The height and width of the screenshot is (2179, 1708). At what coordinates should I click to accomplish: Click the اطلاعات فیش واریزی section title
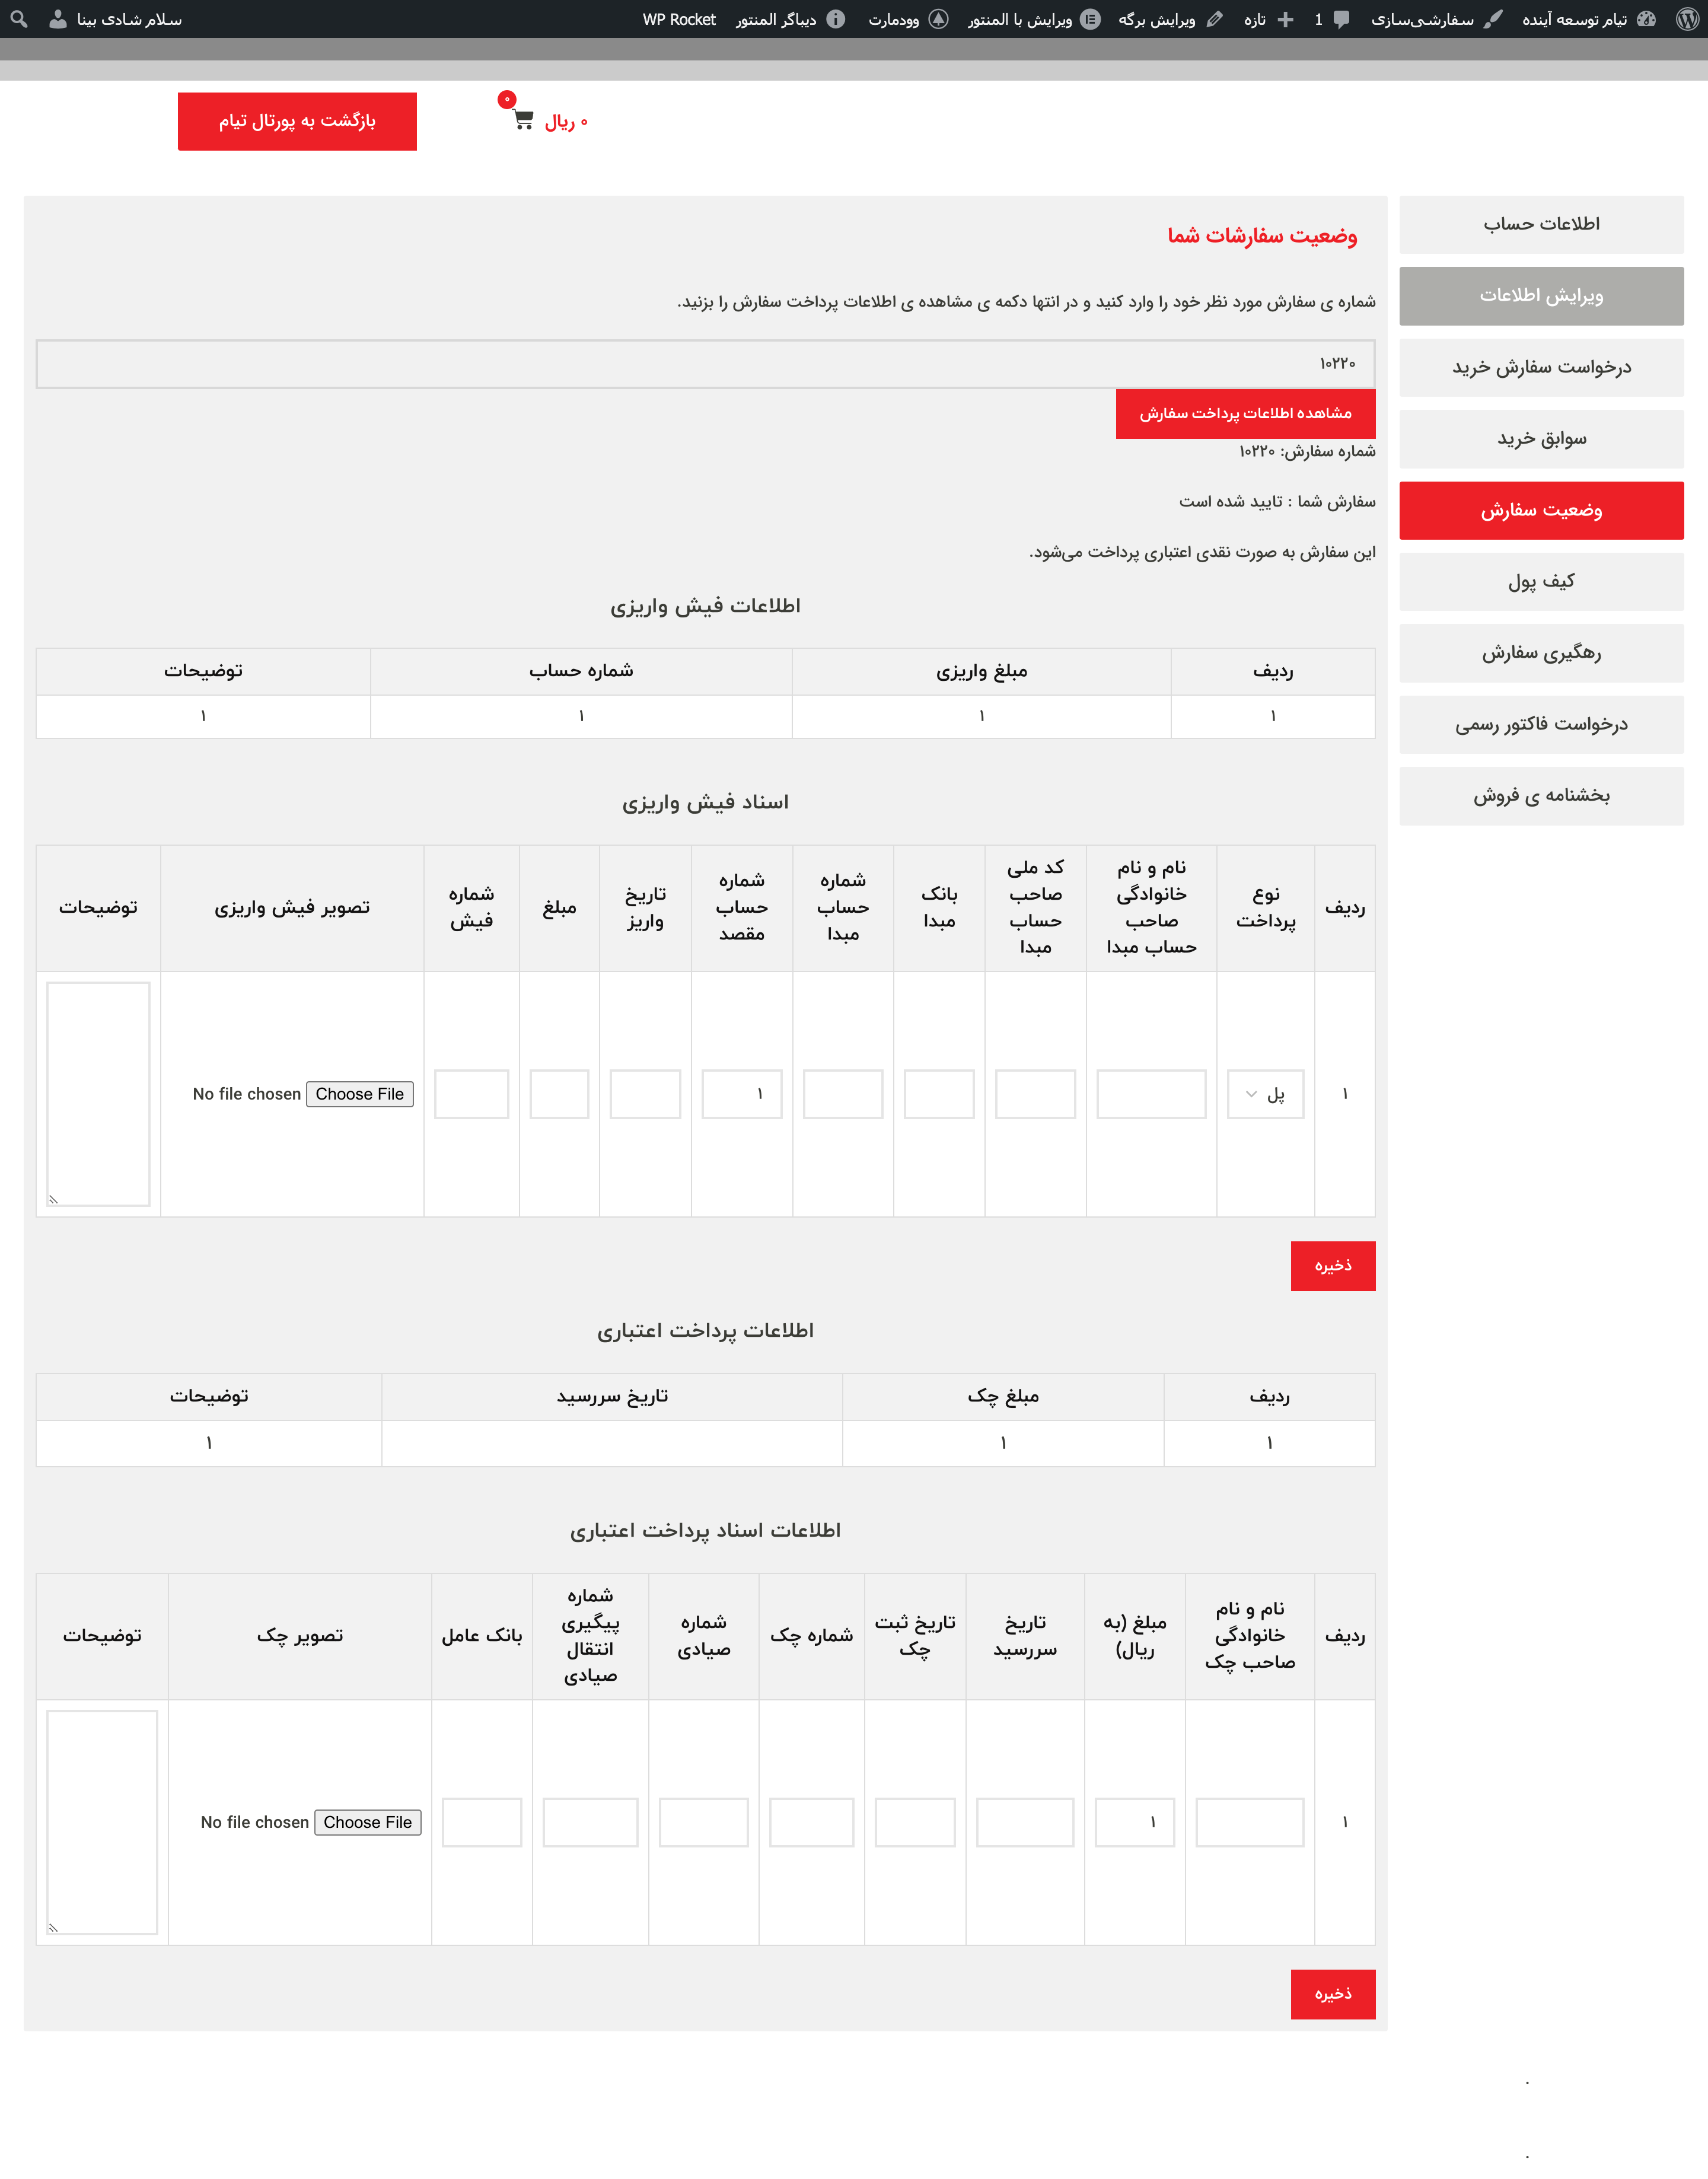[x=705, y=606]
